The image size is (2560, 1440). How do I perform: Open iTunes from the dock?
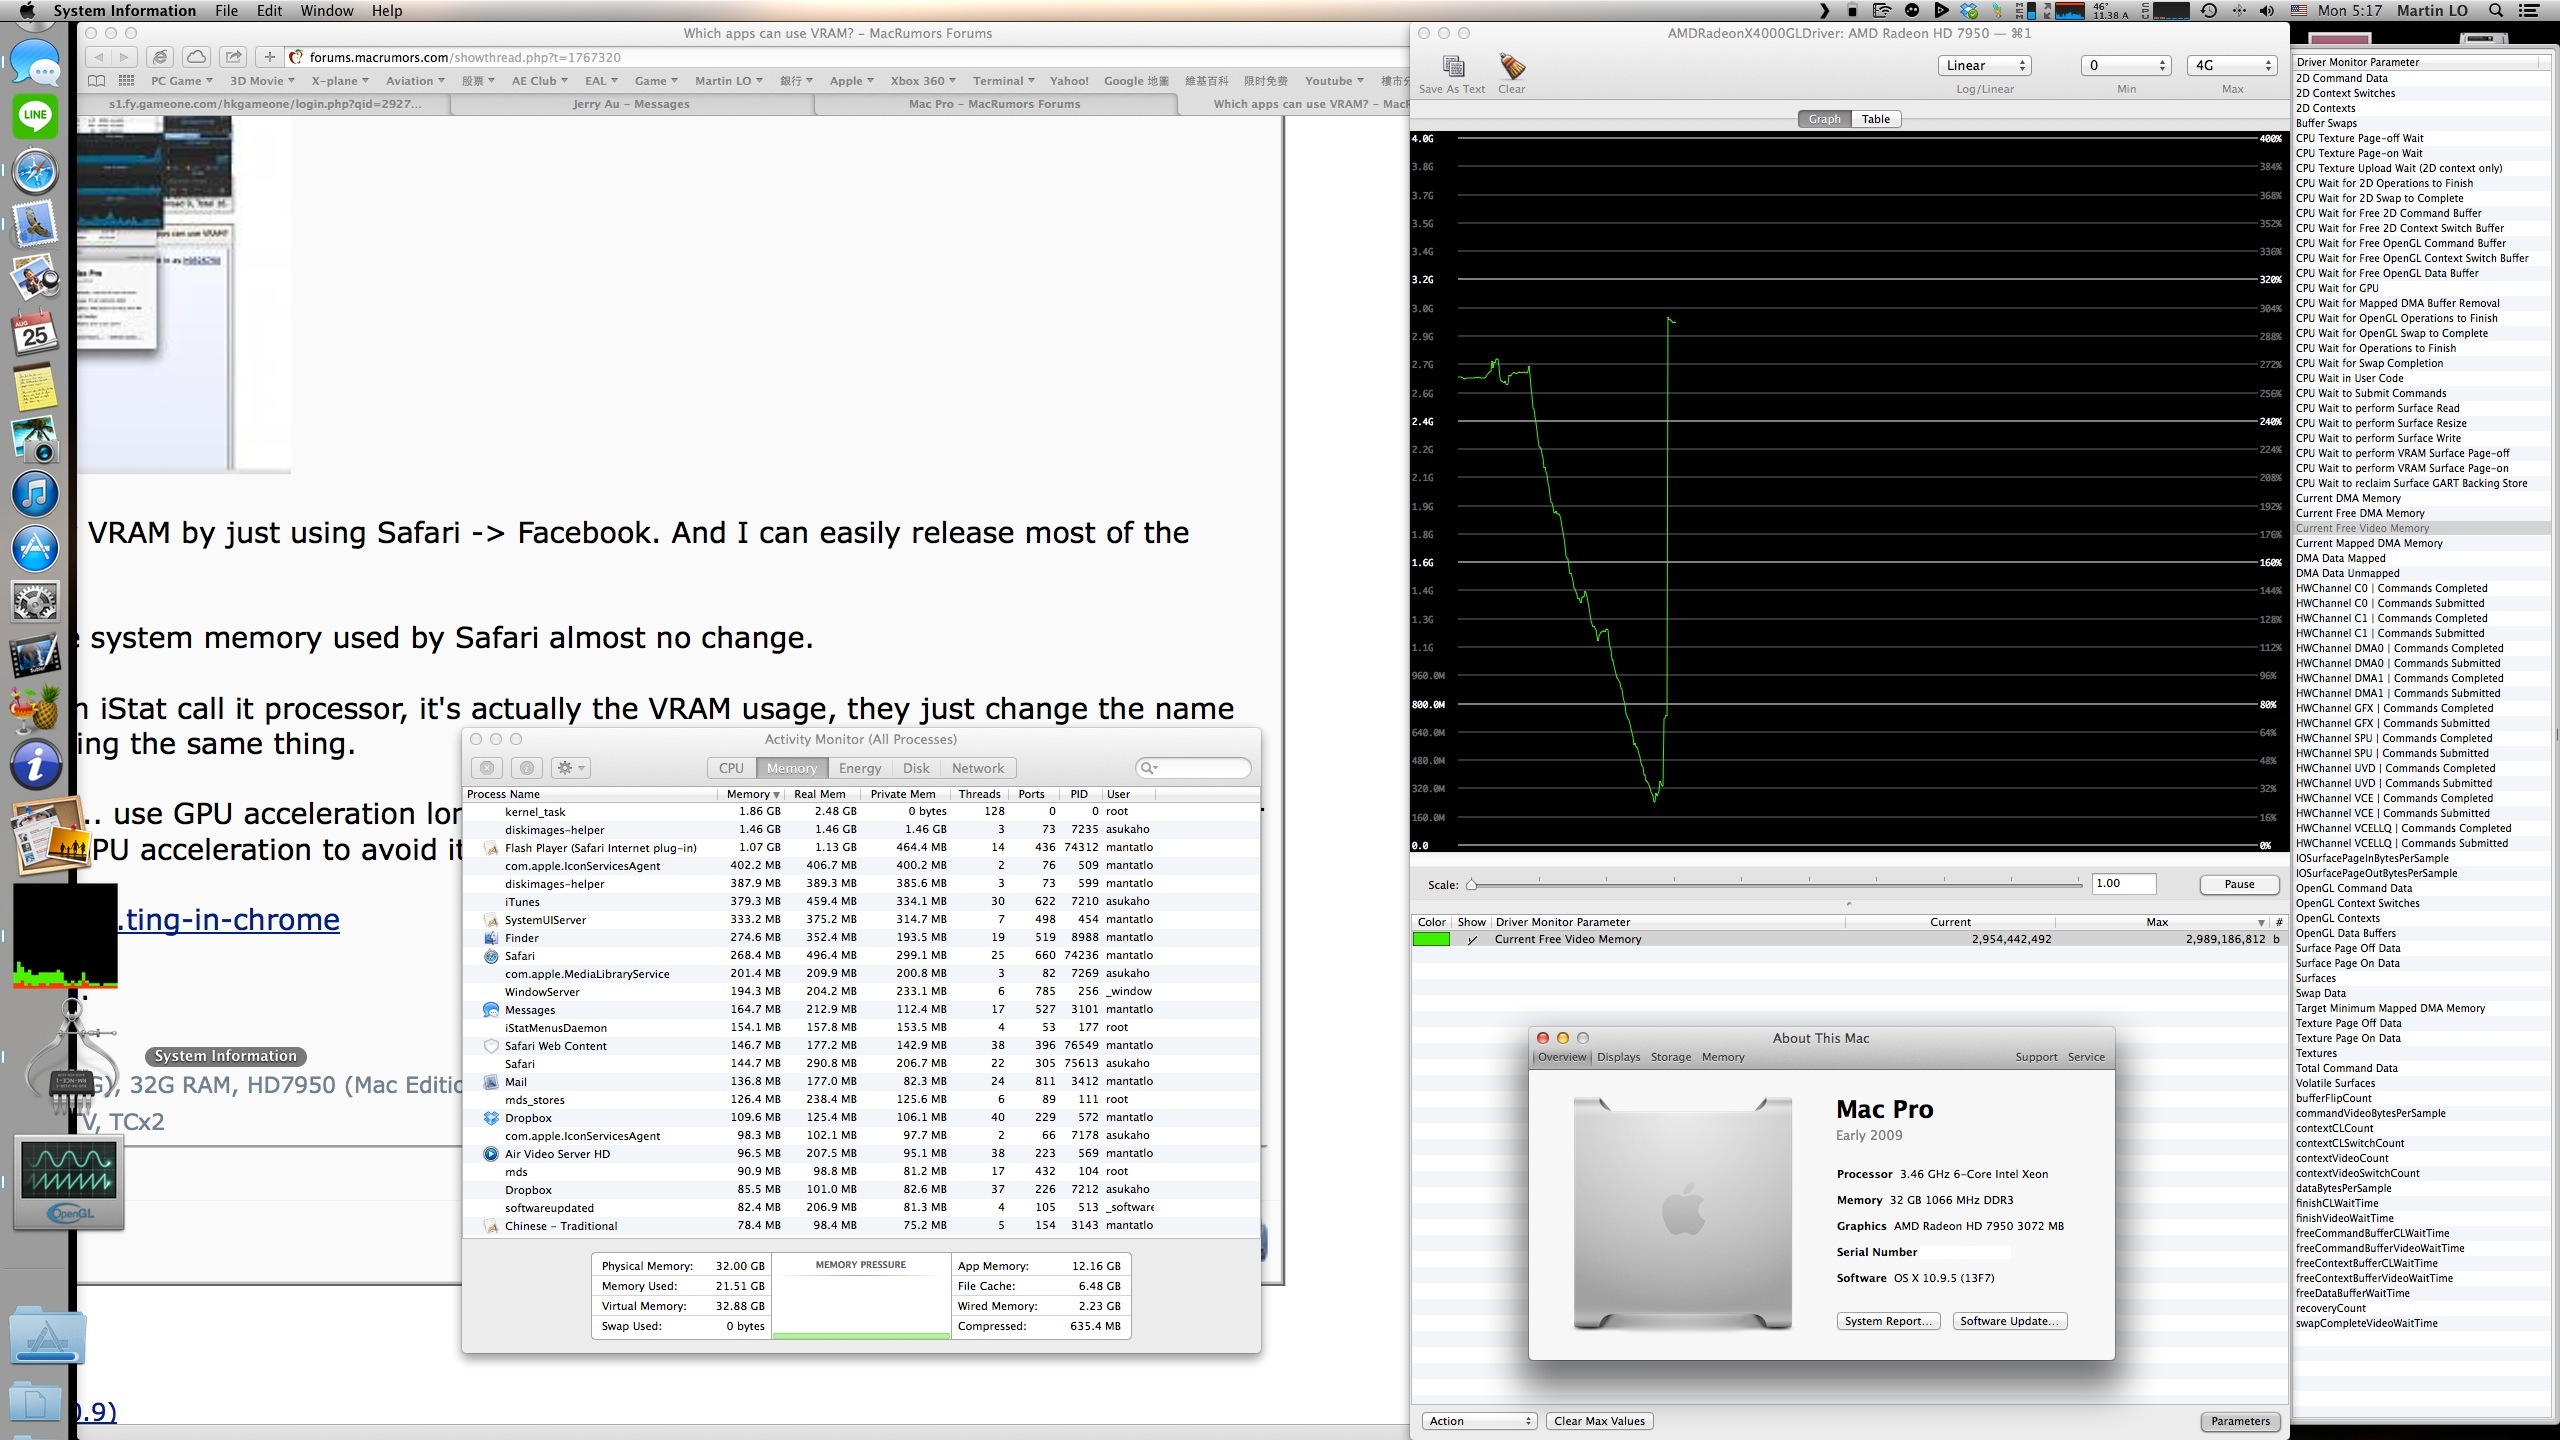coord(36,494)
